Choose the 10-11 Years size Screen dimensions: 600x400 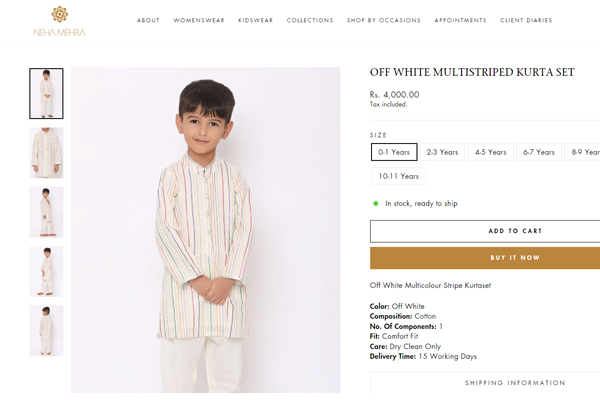398,176
